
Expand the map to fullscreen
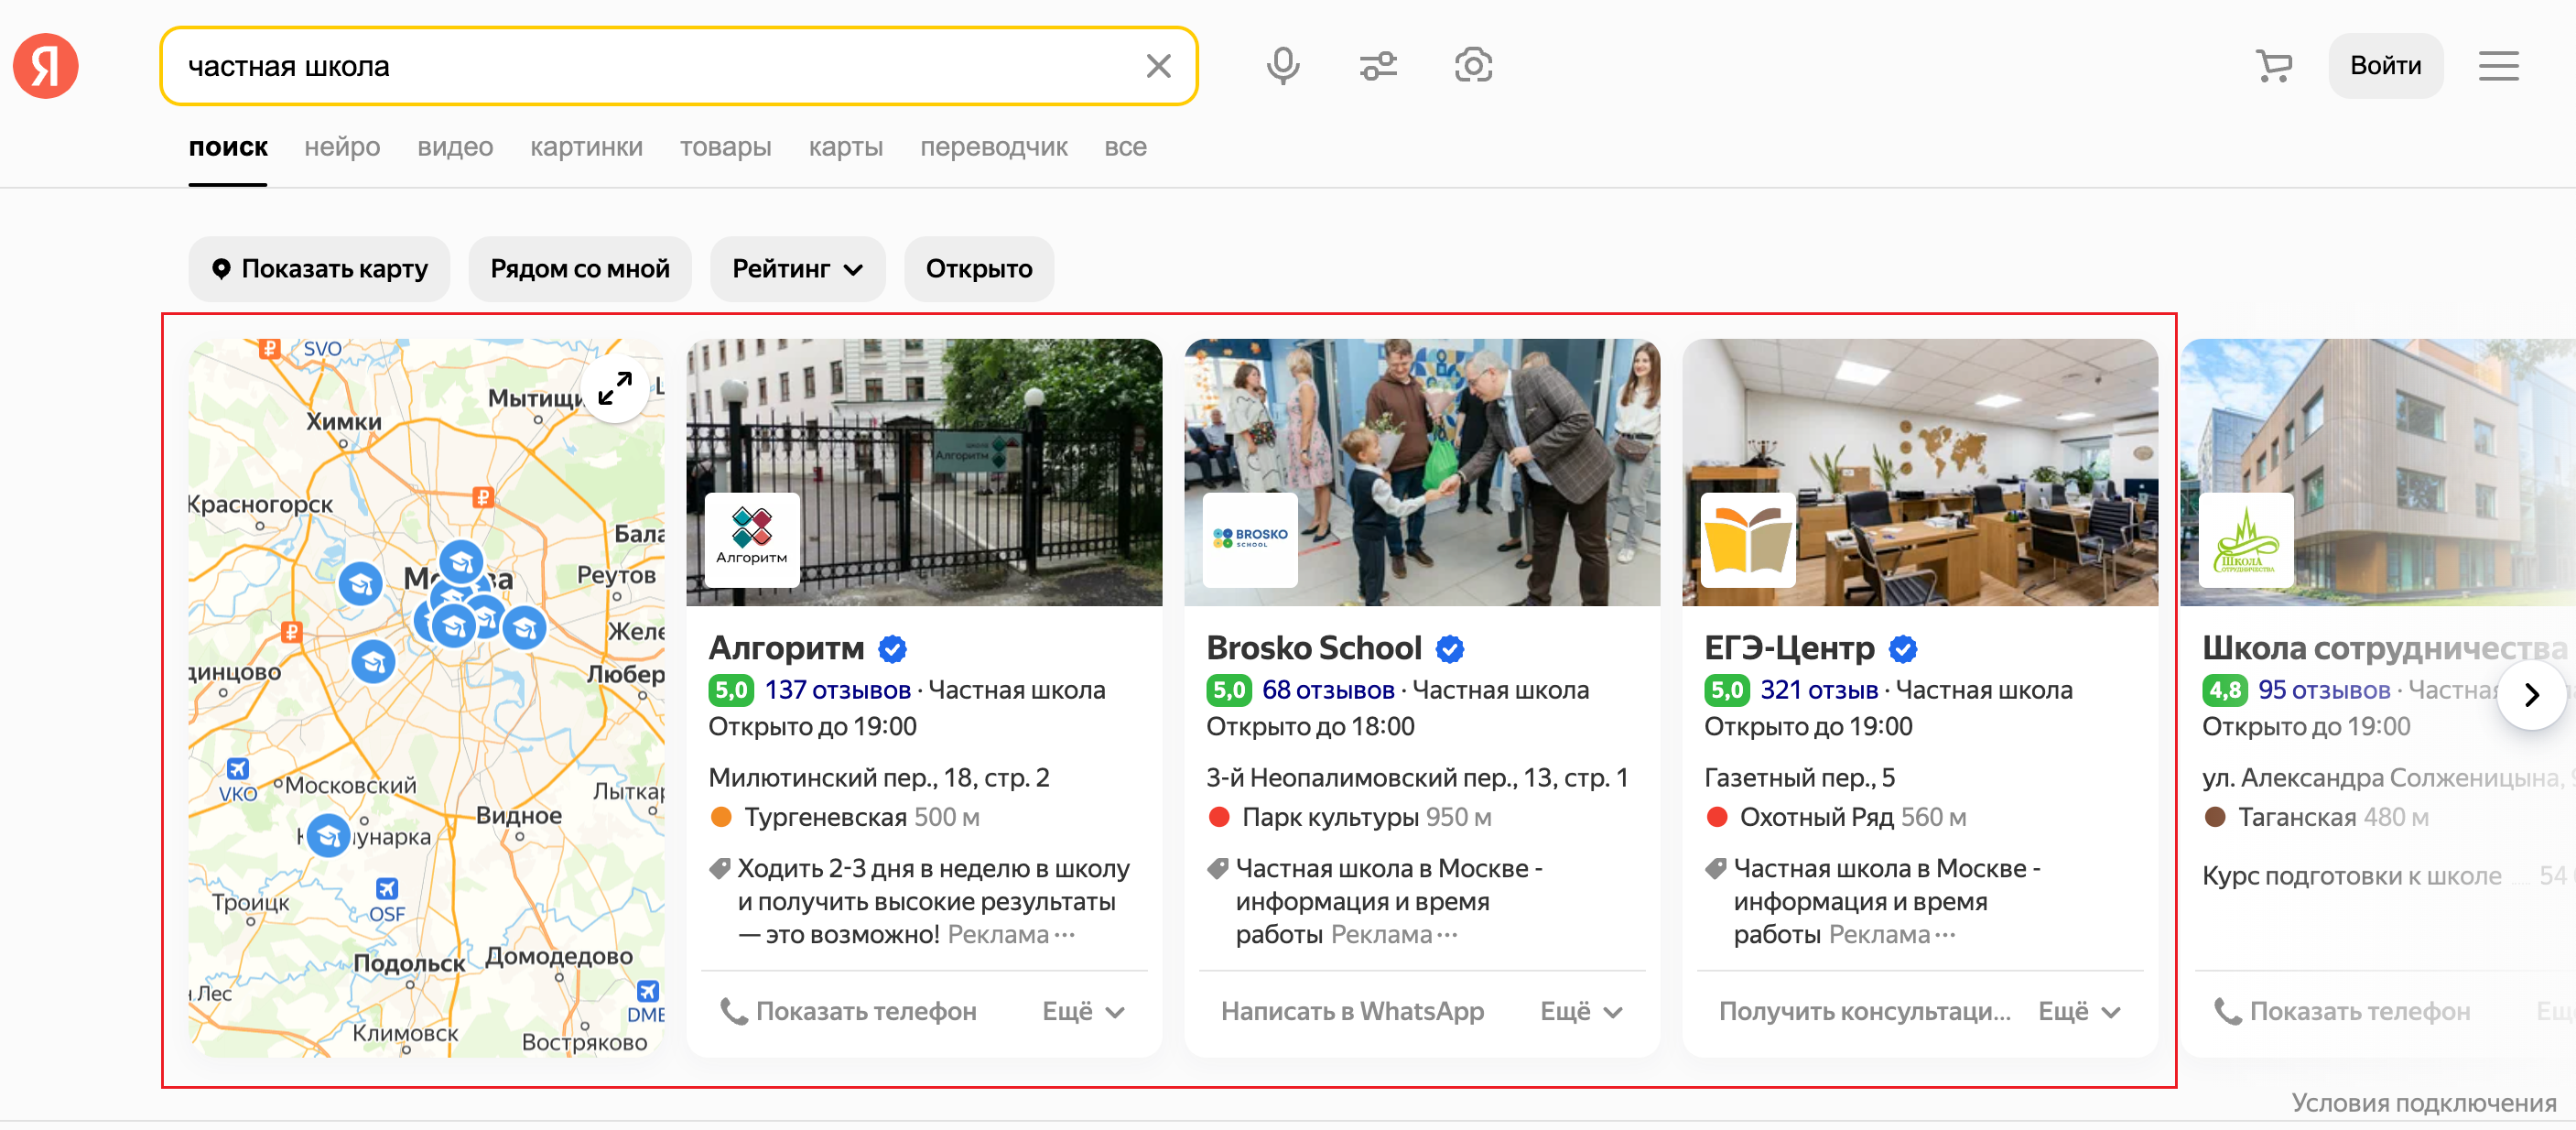614,389
